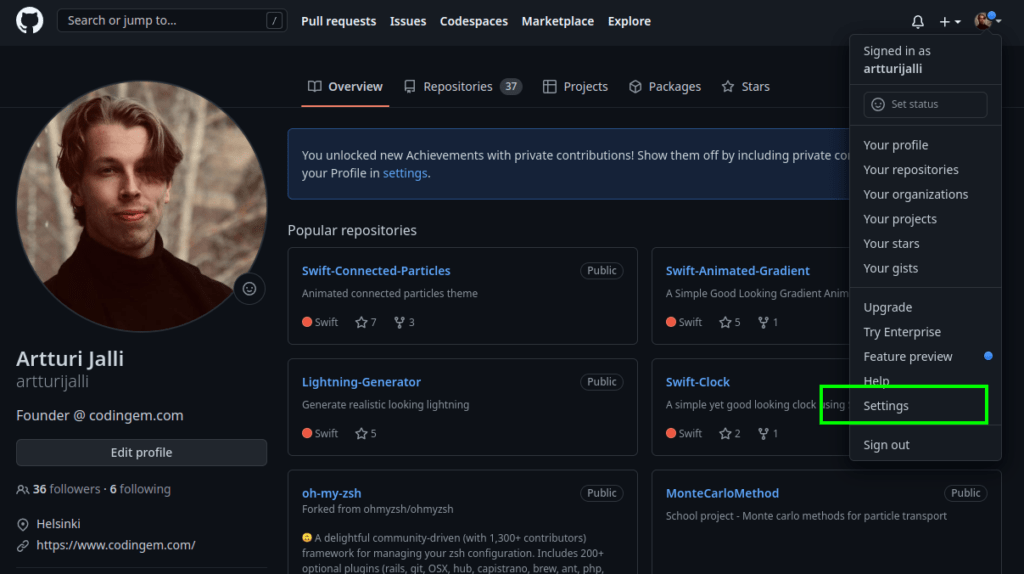Open the Lightning-Generator repository
This screenshot has height=574, width=1024.
(x=361, y=382)
